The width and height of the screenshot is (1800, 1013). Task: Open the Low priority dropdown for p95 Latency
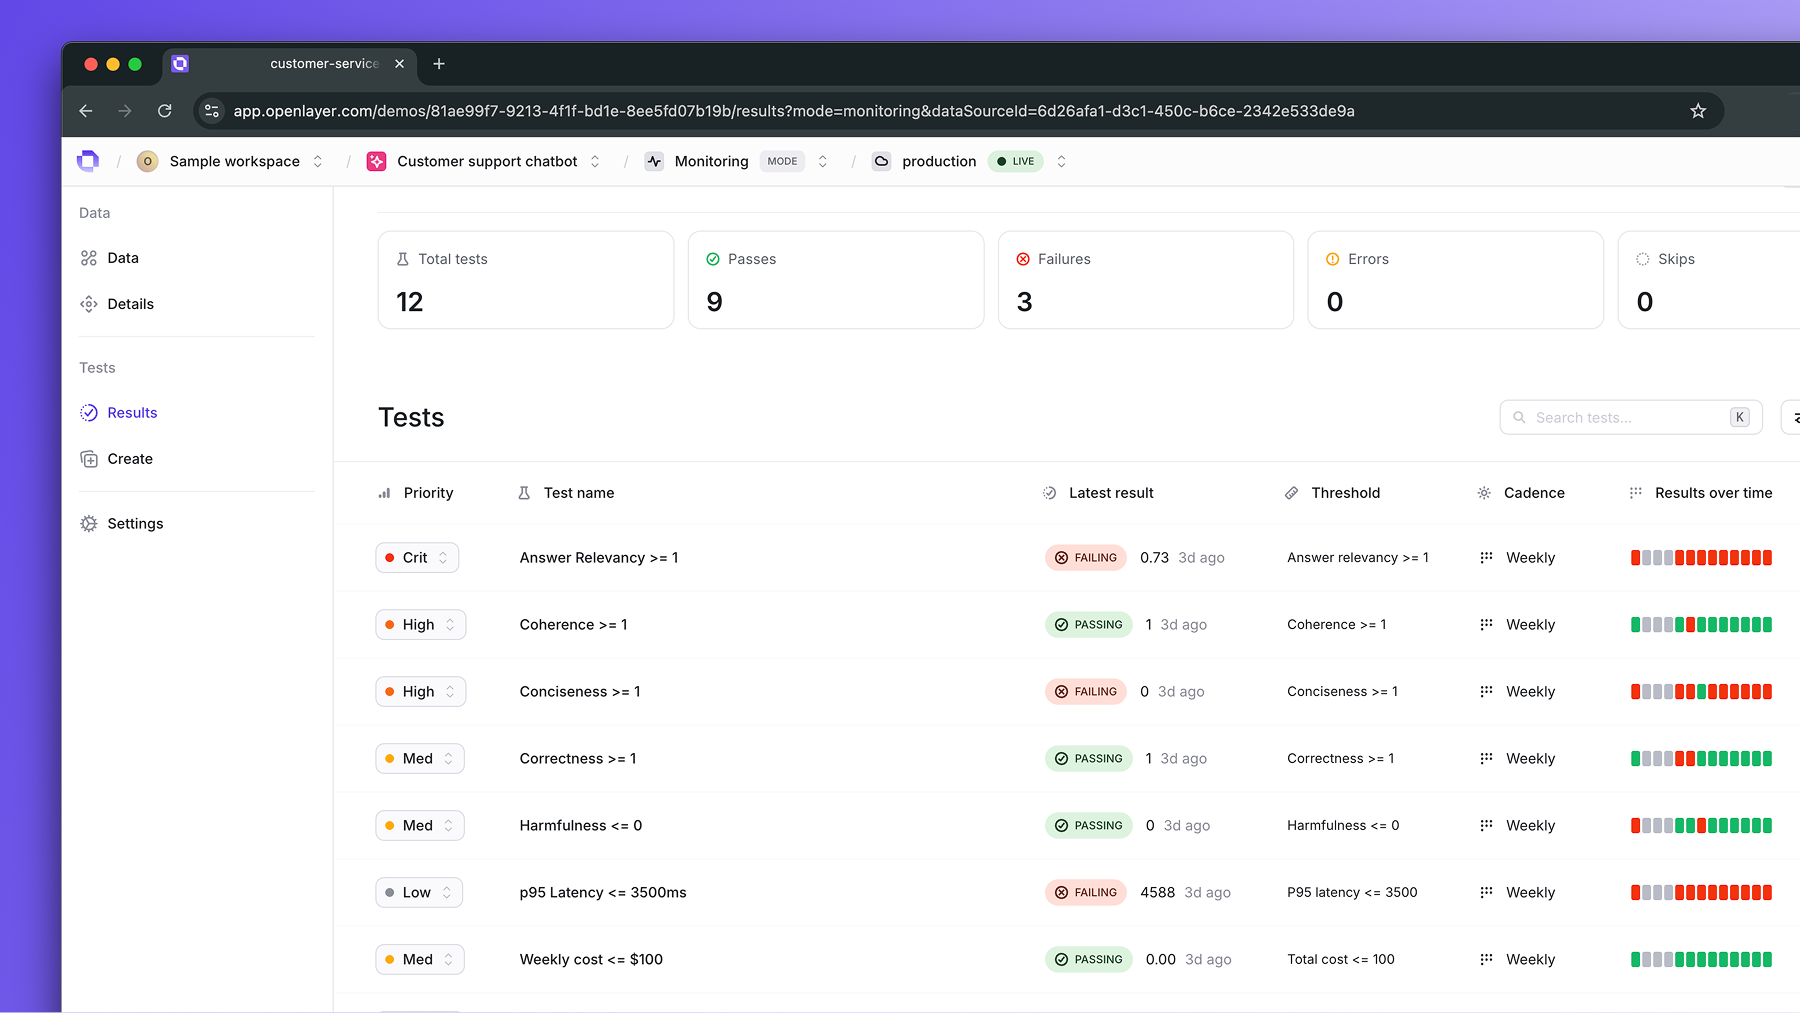point(419,893)
